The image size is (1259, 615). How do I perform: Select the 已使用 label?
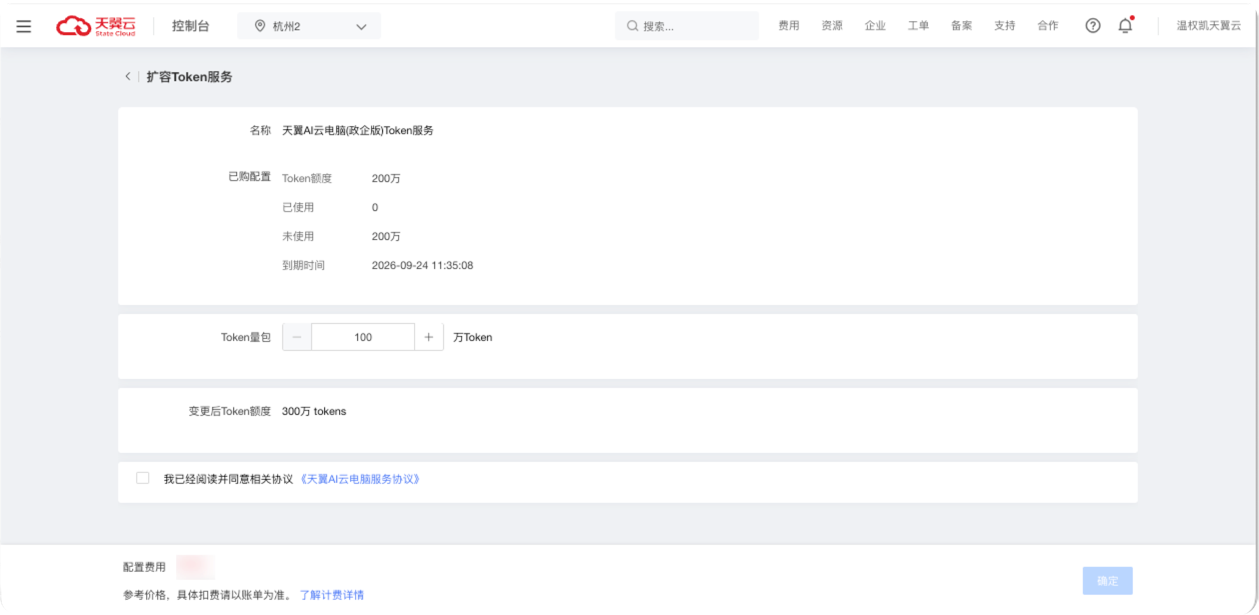[x=298, y=207]
